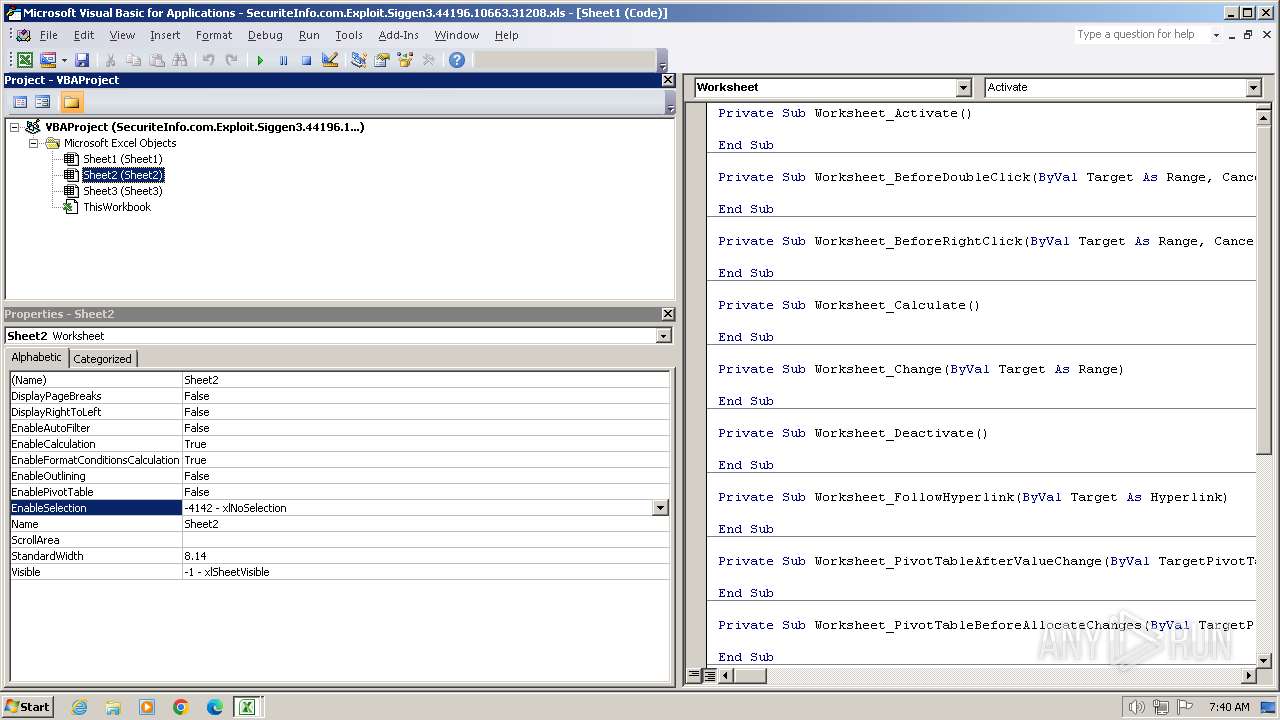
Task: Select the DisplayPageBreaks property row
Action: click(340, 396)
